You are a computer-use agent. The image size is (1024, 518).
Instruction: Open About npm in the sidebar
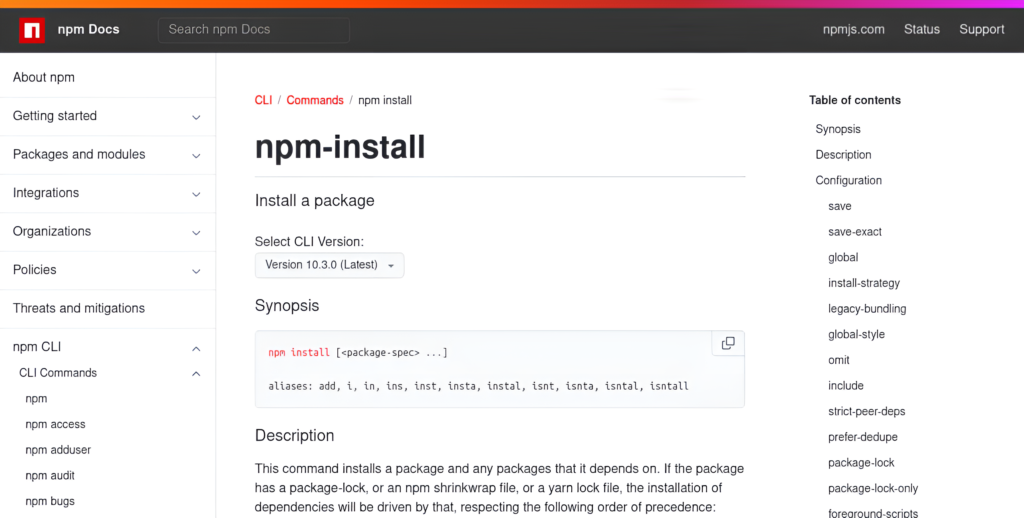(x=44, y=78)
